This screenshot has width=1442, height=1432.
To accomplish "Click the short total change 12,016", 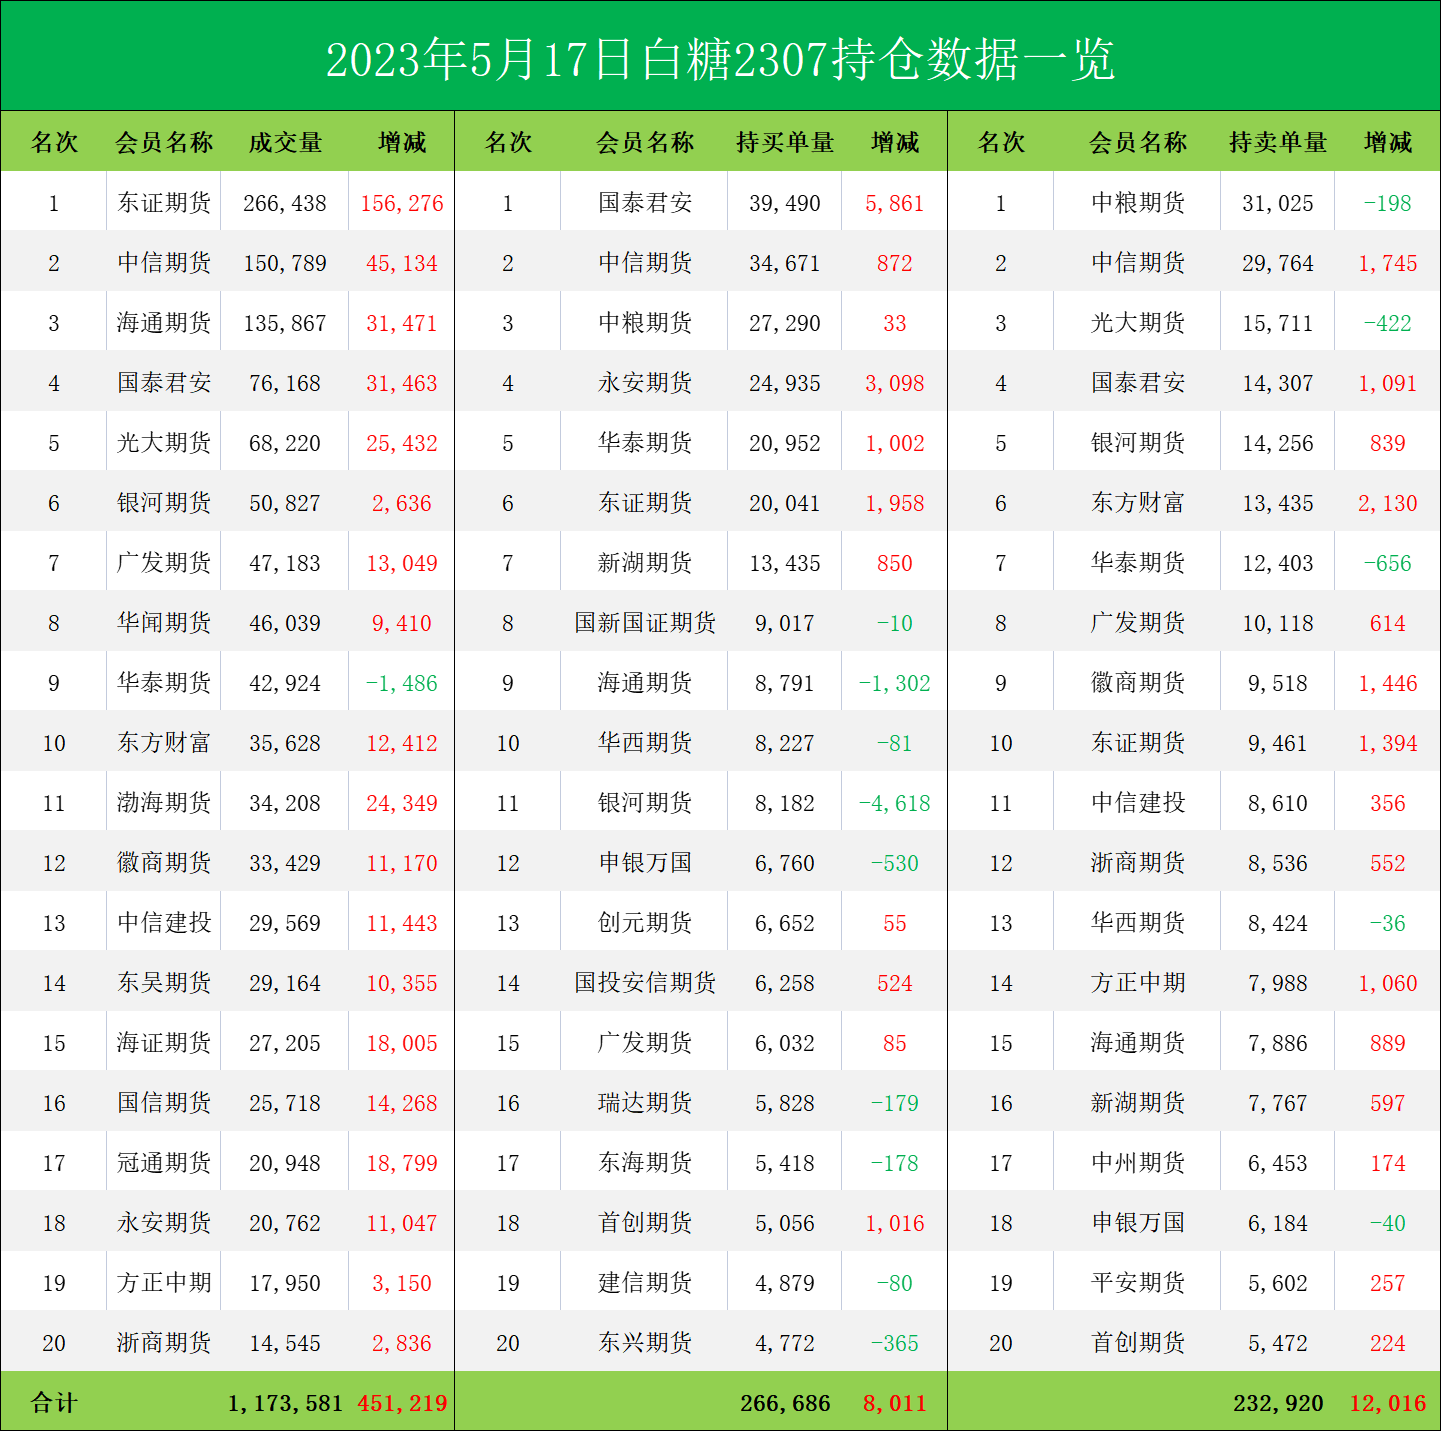I will (x=1388, y=1403).
